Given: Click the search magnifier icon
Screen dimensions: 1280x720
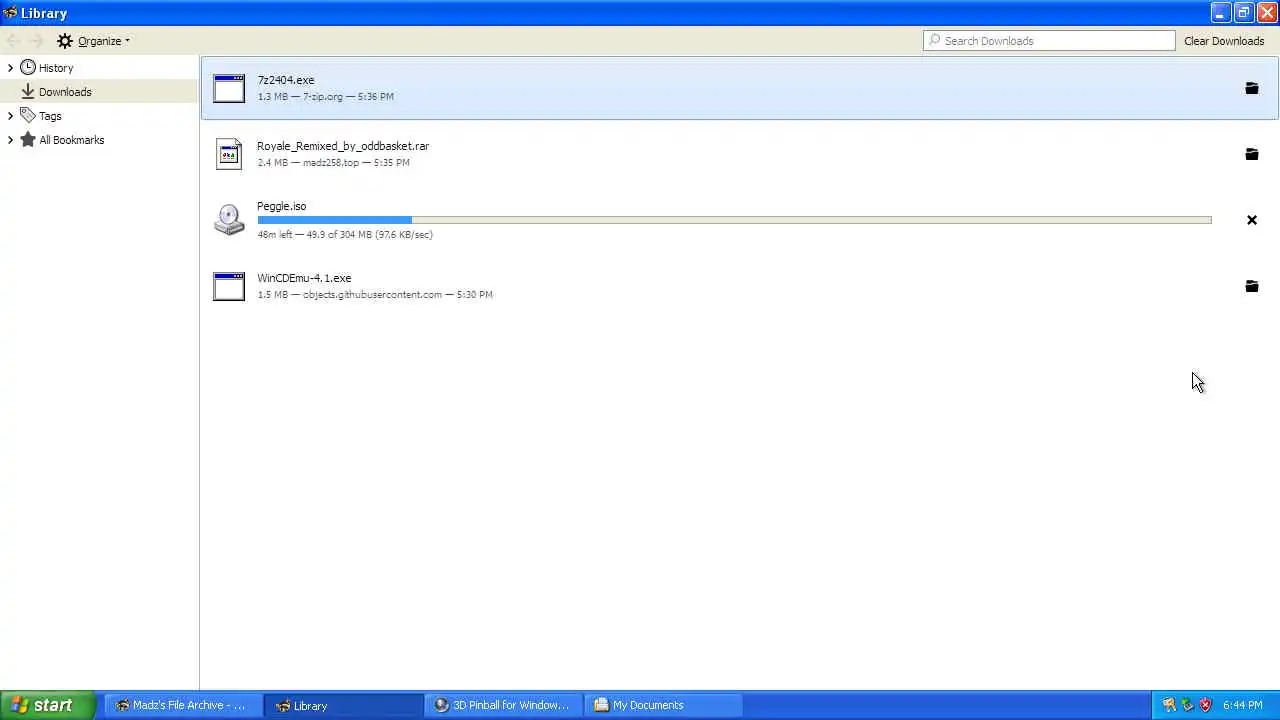Looking at the screenshot, I should [935, 41].
